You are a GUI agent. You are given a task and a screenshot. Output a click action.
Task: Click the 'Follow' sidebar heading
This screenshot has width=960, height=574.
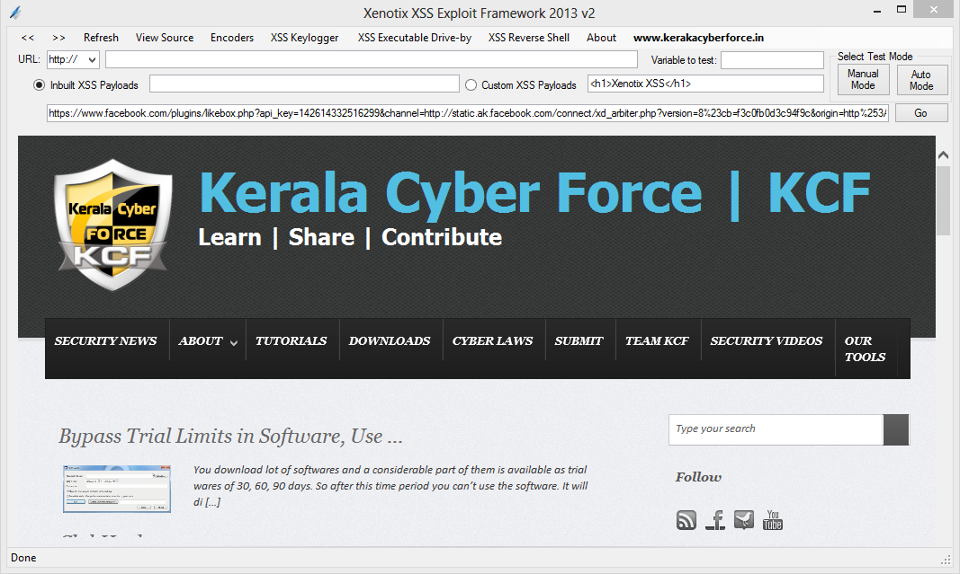pyautogui.click(x=699, y=477)
